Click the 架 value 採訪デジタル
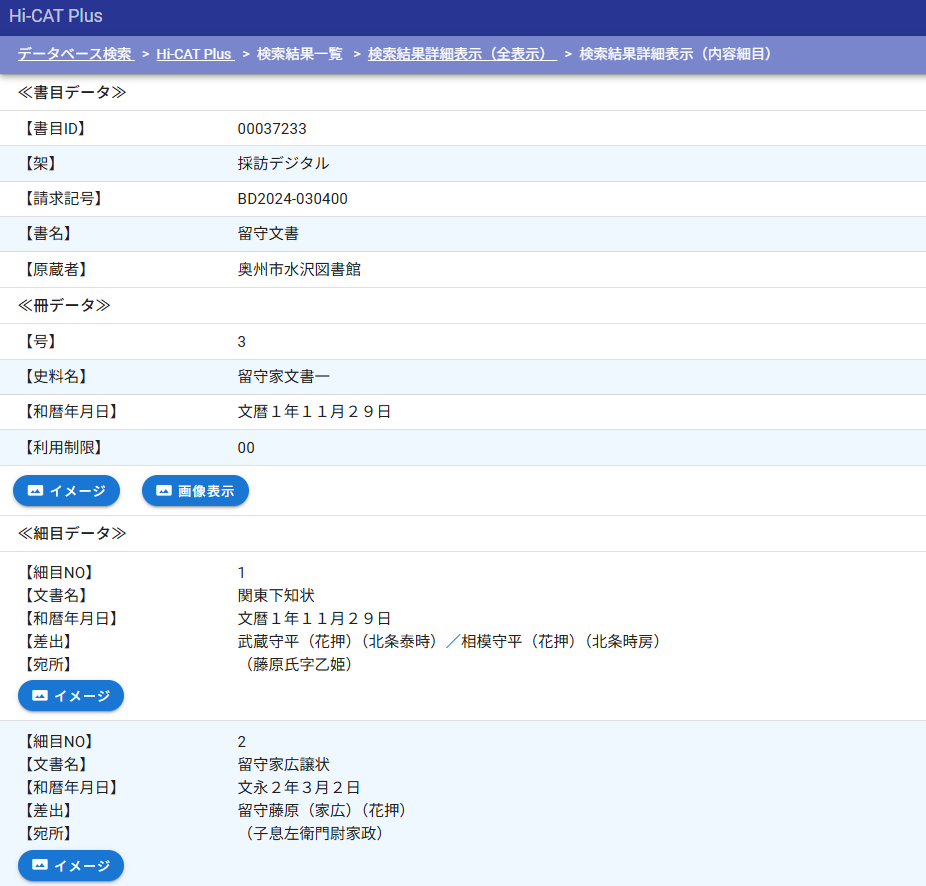The width and height of the screenshot is (926, 886). click(283, 164)
